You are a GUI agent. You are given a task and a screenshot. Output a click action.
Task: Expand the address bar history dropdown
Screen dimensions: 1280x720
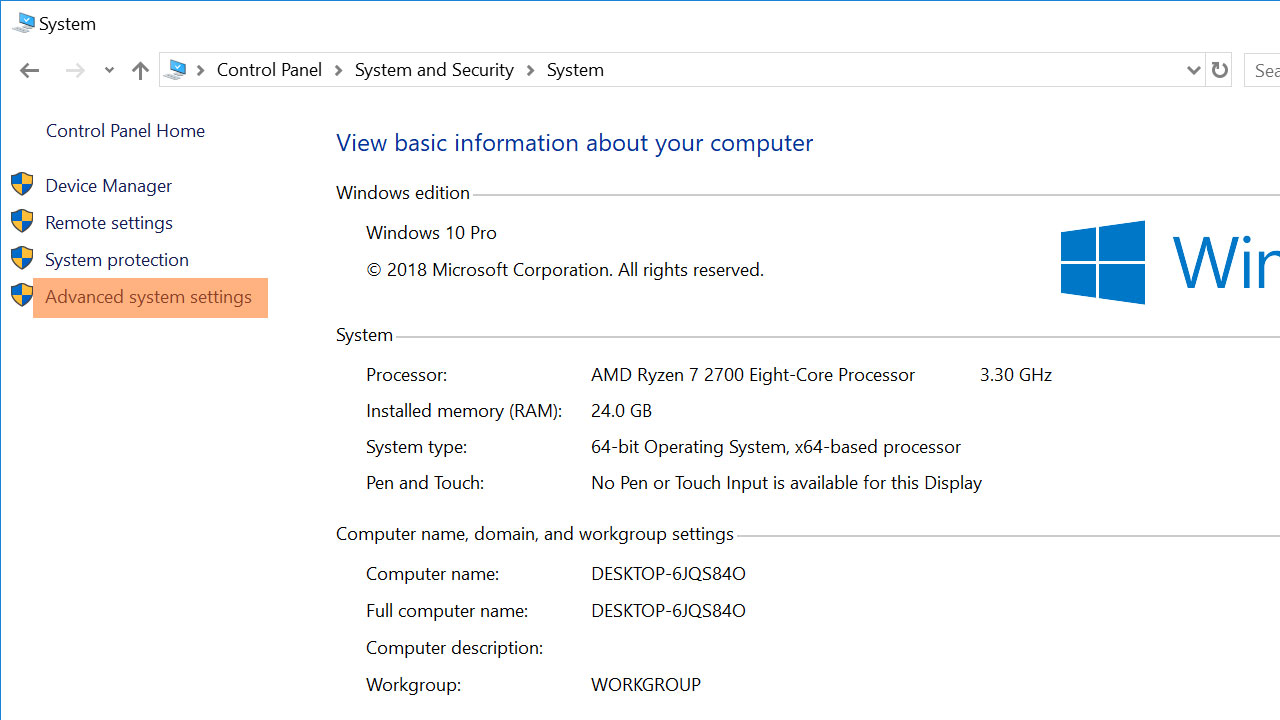(1193, 70)
